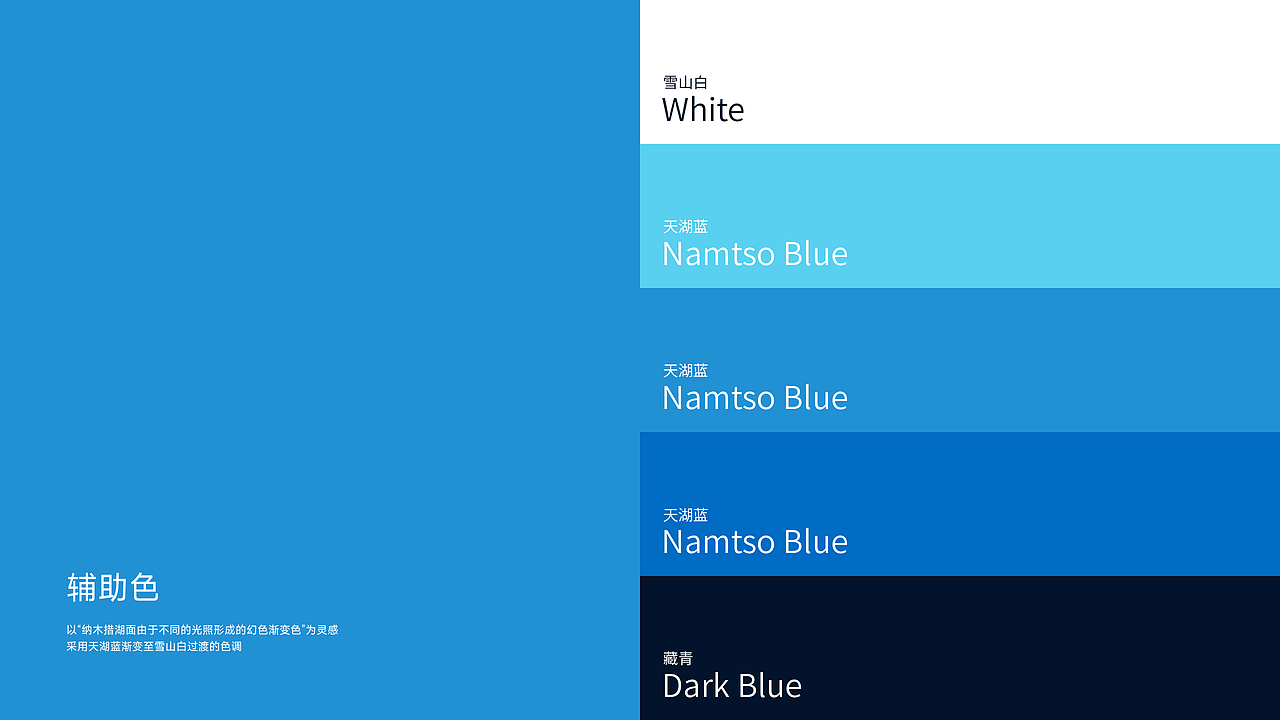Click the "雪山白" label
Screen dimensions: 1280x720
(x=685, y=82)
